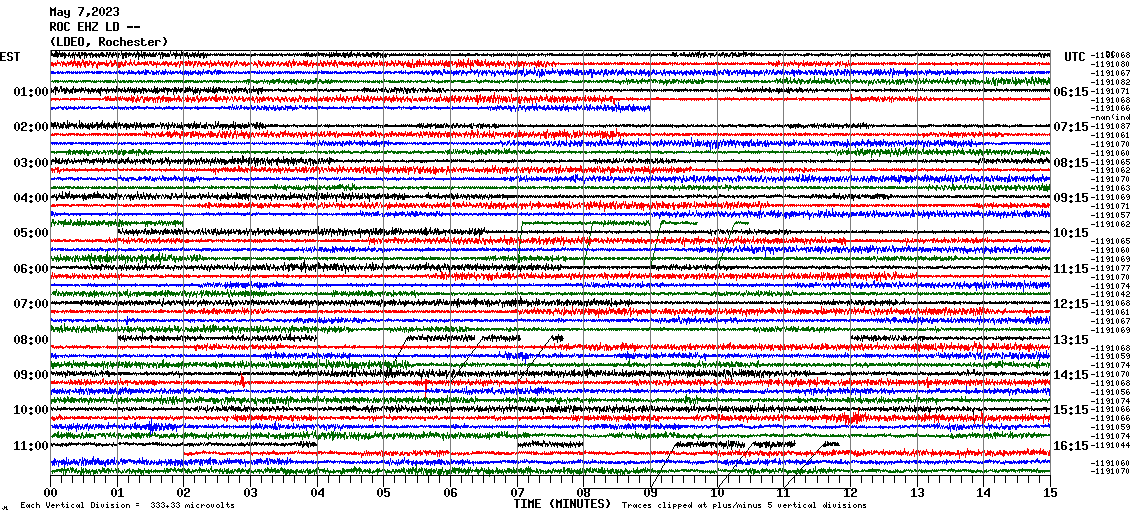
Task: Click the 08:00 EST hour label
Action: pyautogui.click(x=31, y=340)
